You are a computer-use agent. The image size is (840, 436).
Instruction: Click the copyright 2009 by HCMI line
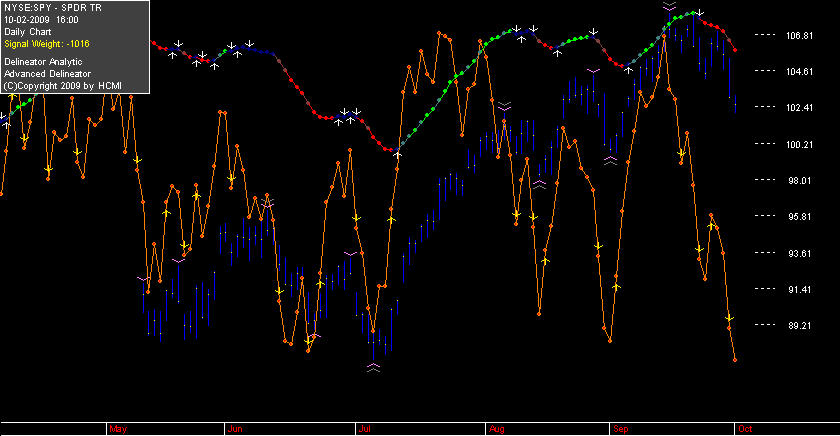pos(63,86)
